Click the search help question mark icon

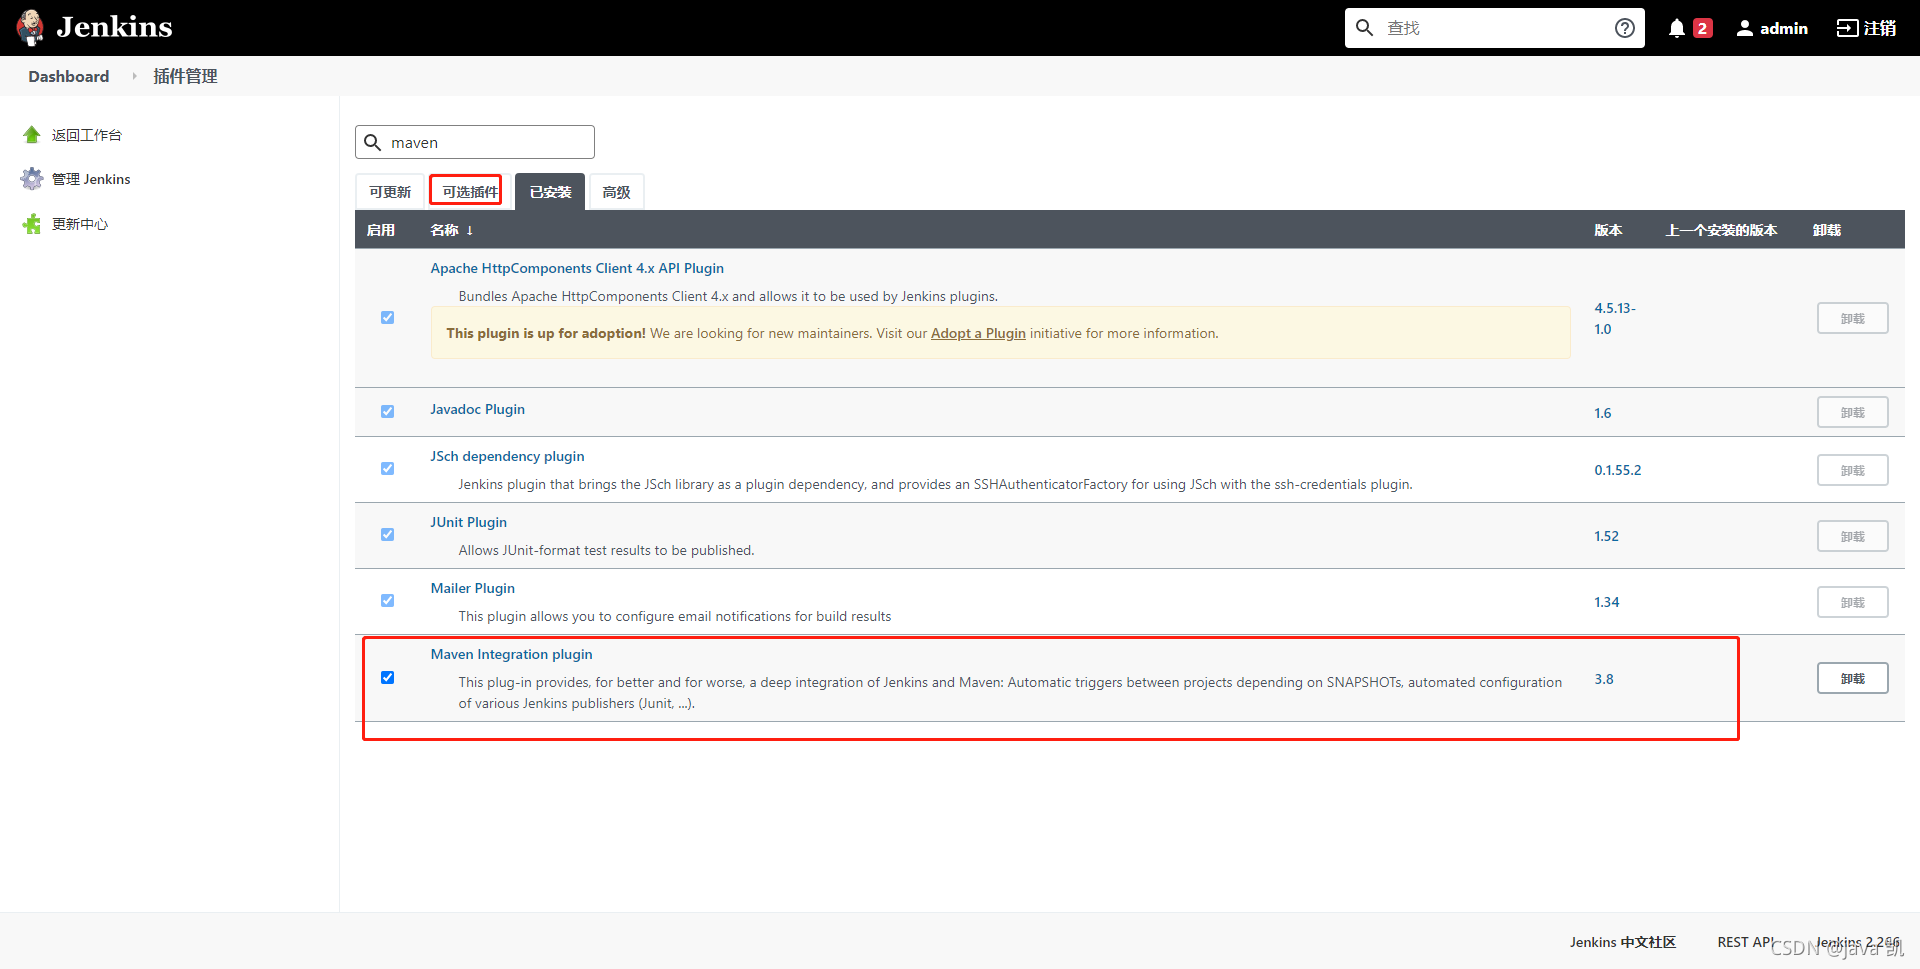[1625, 28]
